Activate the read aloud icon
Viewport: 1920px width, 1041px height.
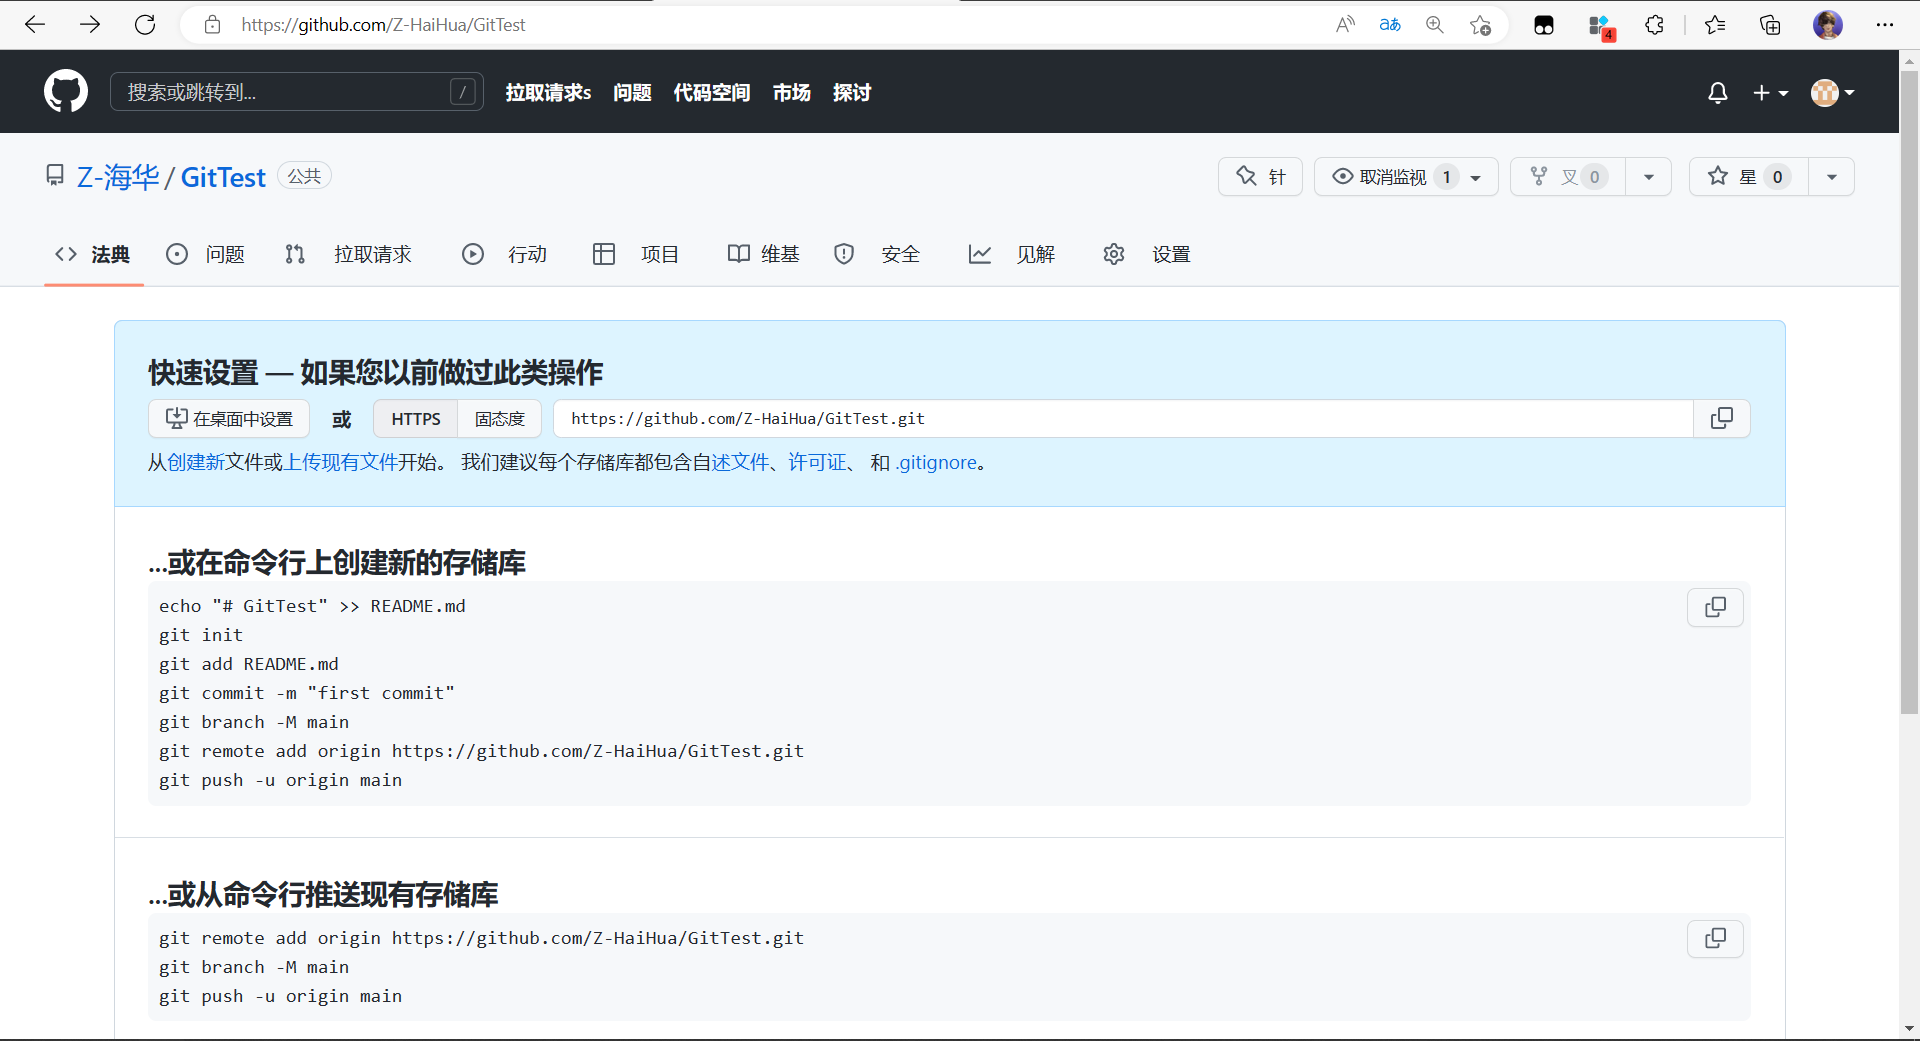[x=1345, y=25]
